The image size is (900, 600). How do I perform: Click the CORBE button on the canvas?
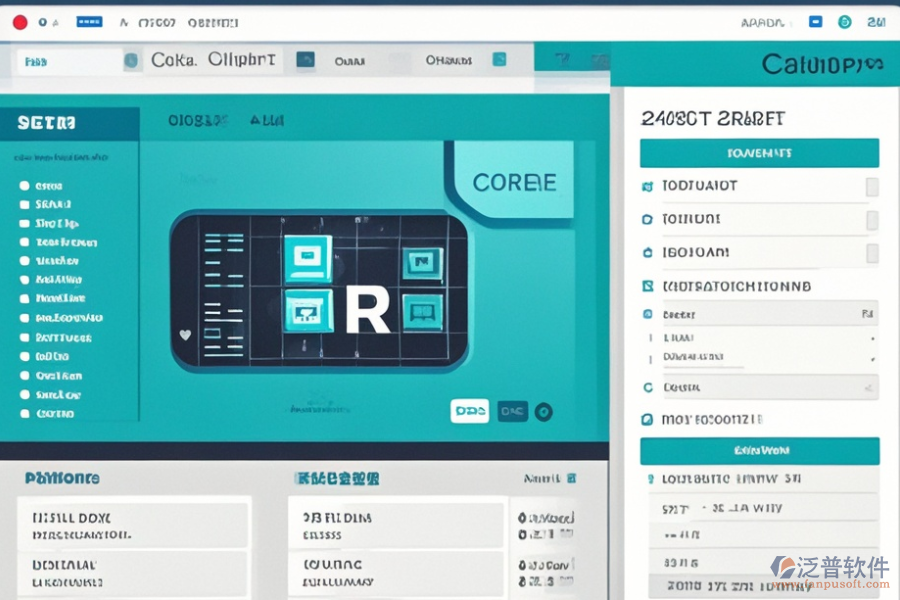(514, 183)
